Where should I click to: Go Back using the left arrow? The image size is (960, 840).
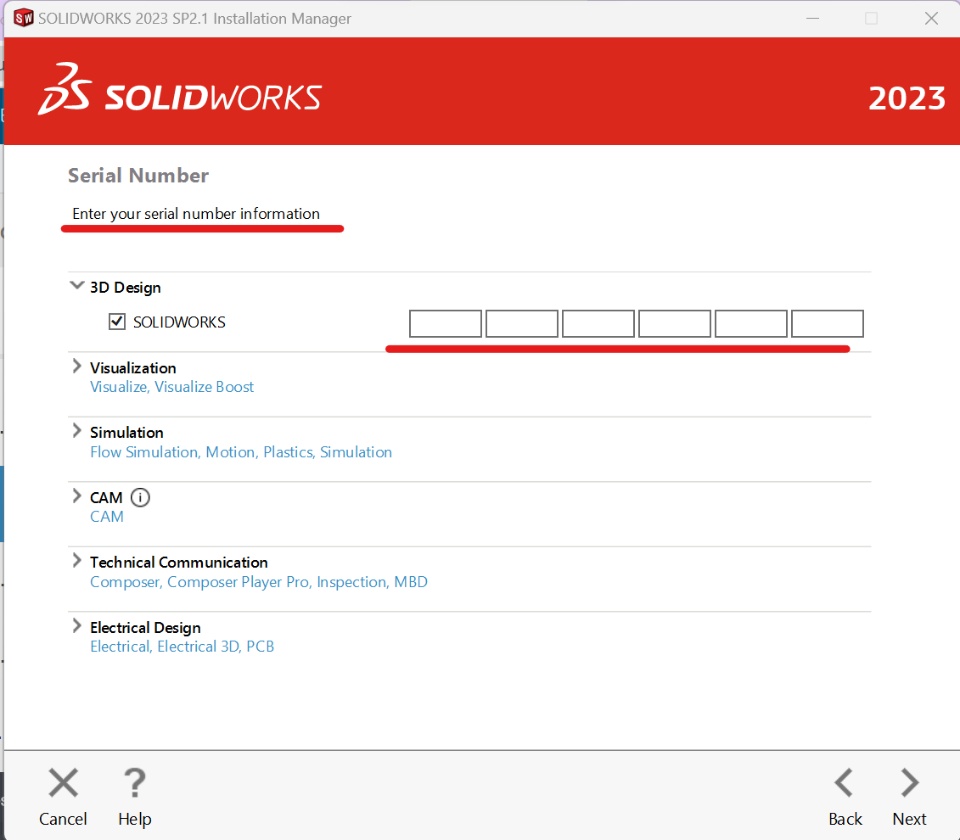click(x=844, y=782)
